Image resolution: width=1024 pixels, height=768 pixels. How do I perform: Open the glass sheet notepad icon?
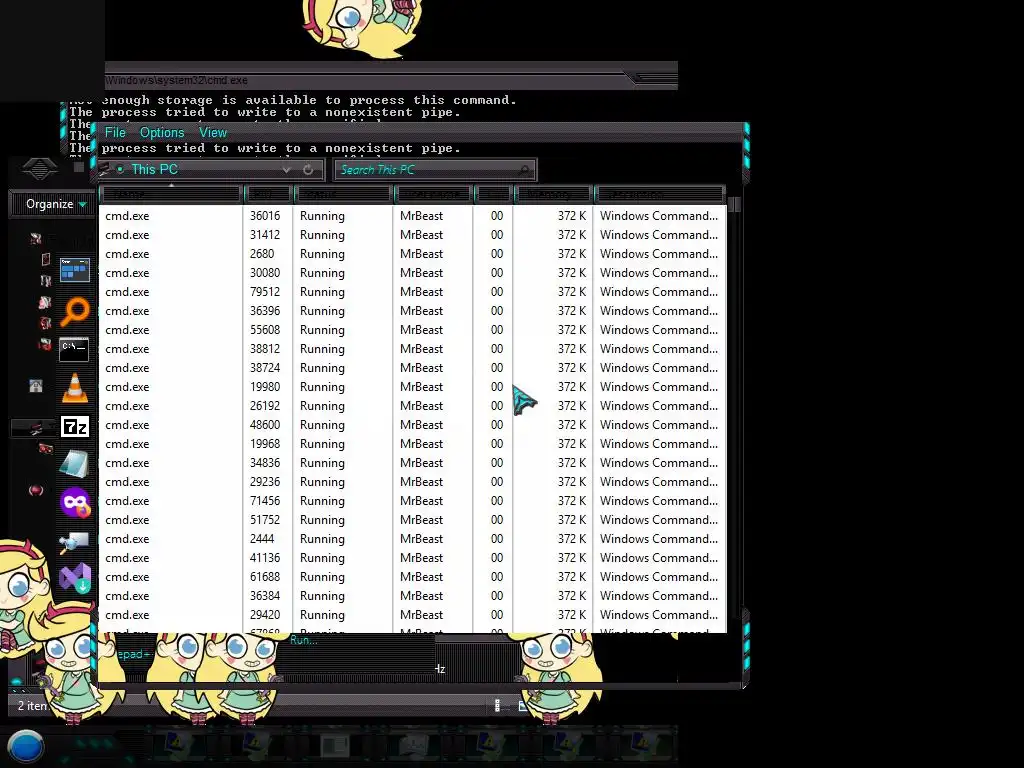pos(74,464)
